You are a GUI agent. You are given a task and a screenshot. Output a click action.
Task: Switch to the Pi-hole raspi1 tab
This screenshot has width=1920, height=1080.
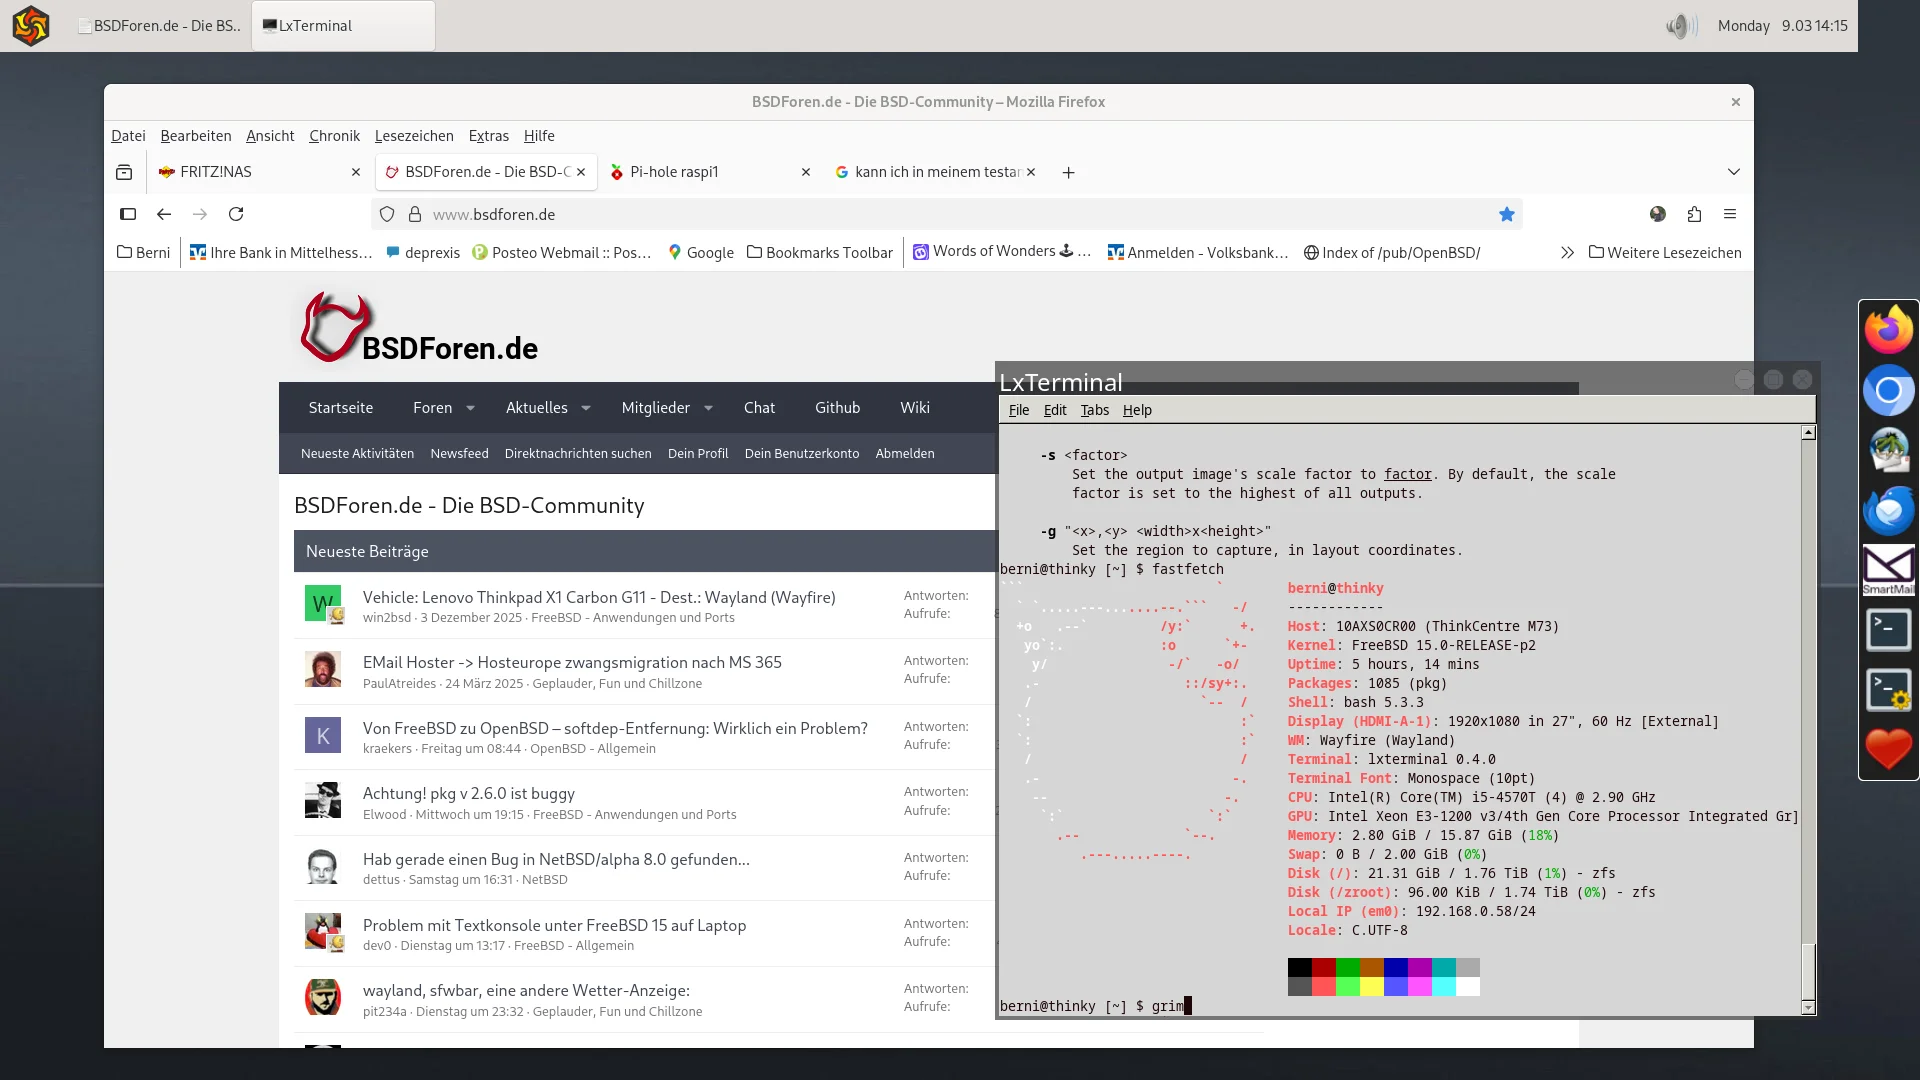(674, 172)
